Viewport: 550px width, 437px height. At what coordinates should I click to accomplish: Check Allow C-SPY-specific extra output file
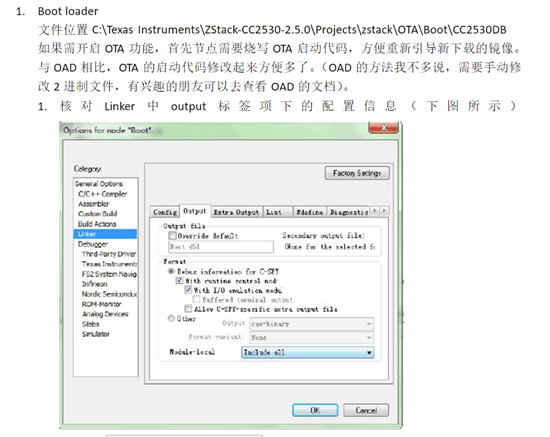188,309
